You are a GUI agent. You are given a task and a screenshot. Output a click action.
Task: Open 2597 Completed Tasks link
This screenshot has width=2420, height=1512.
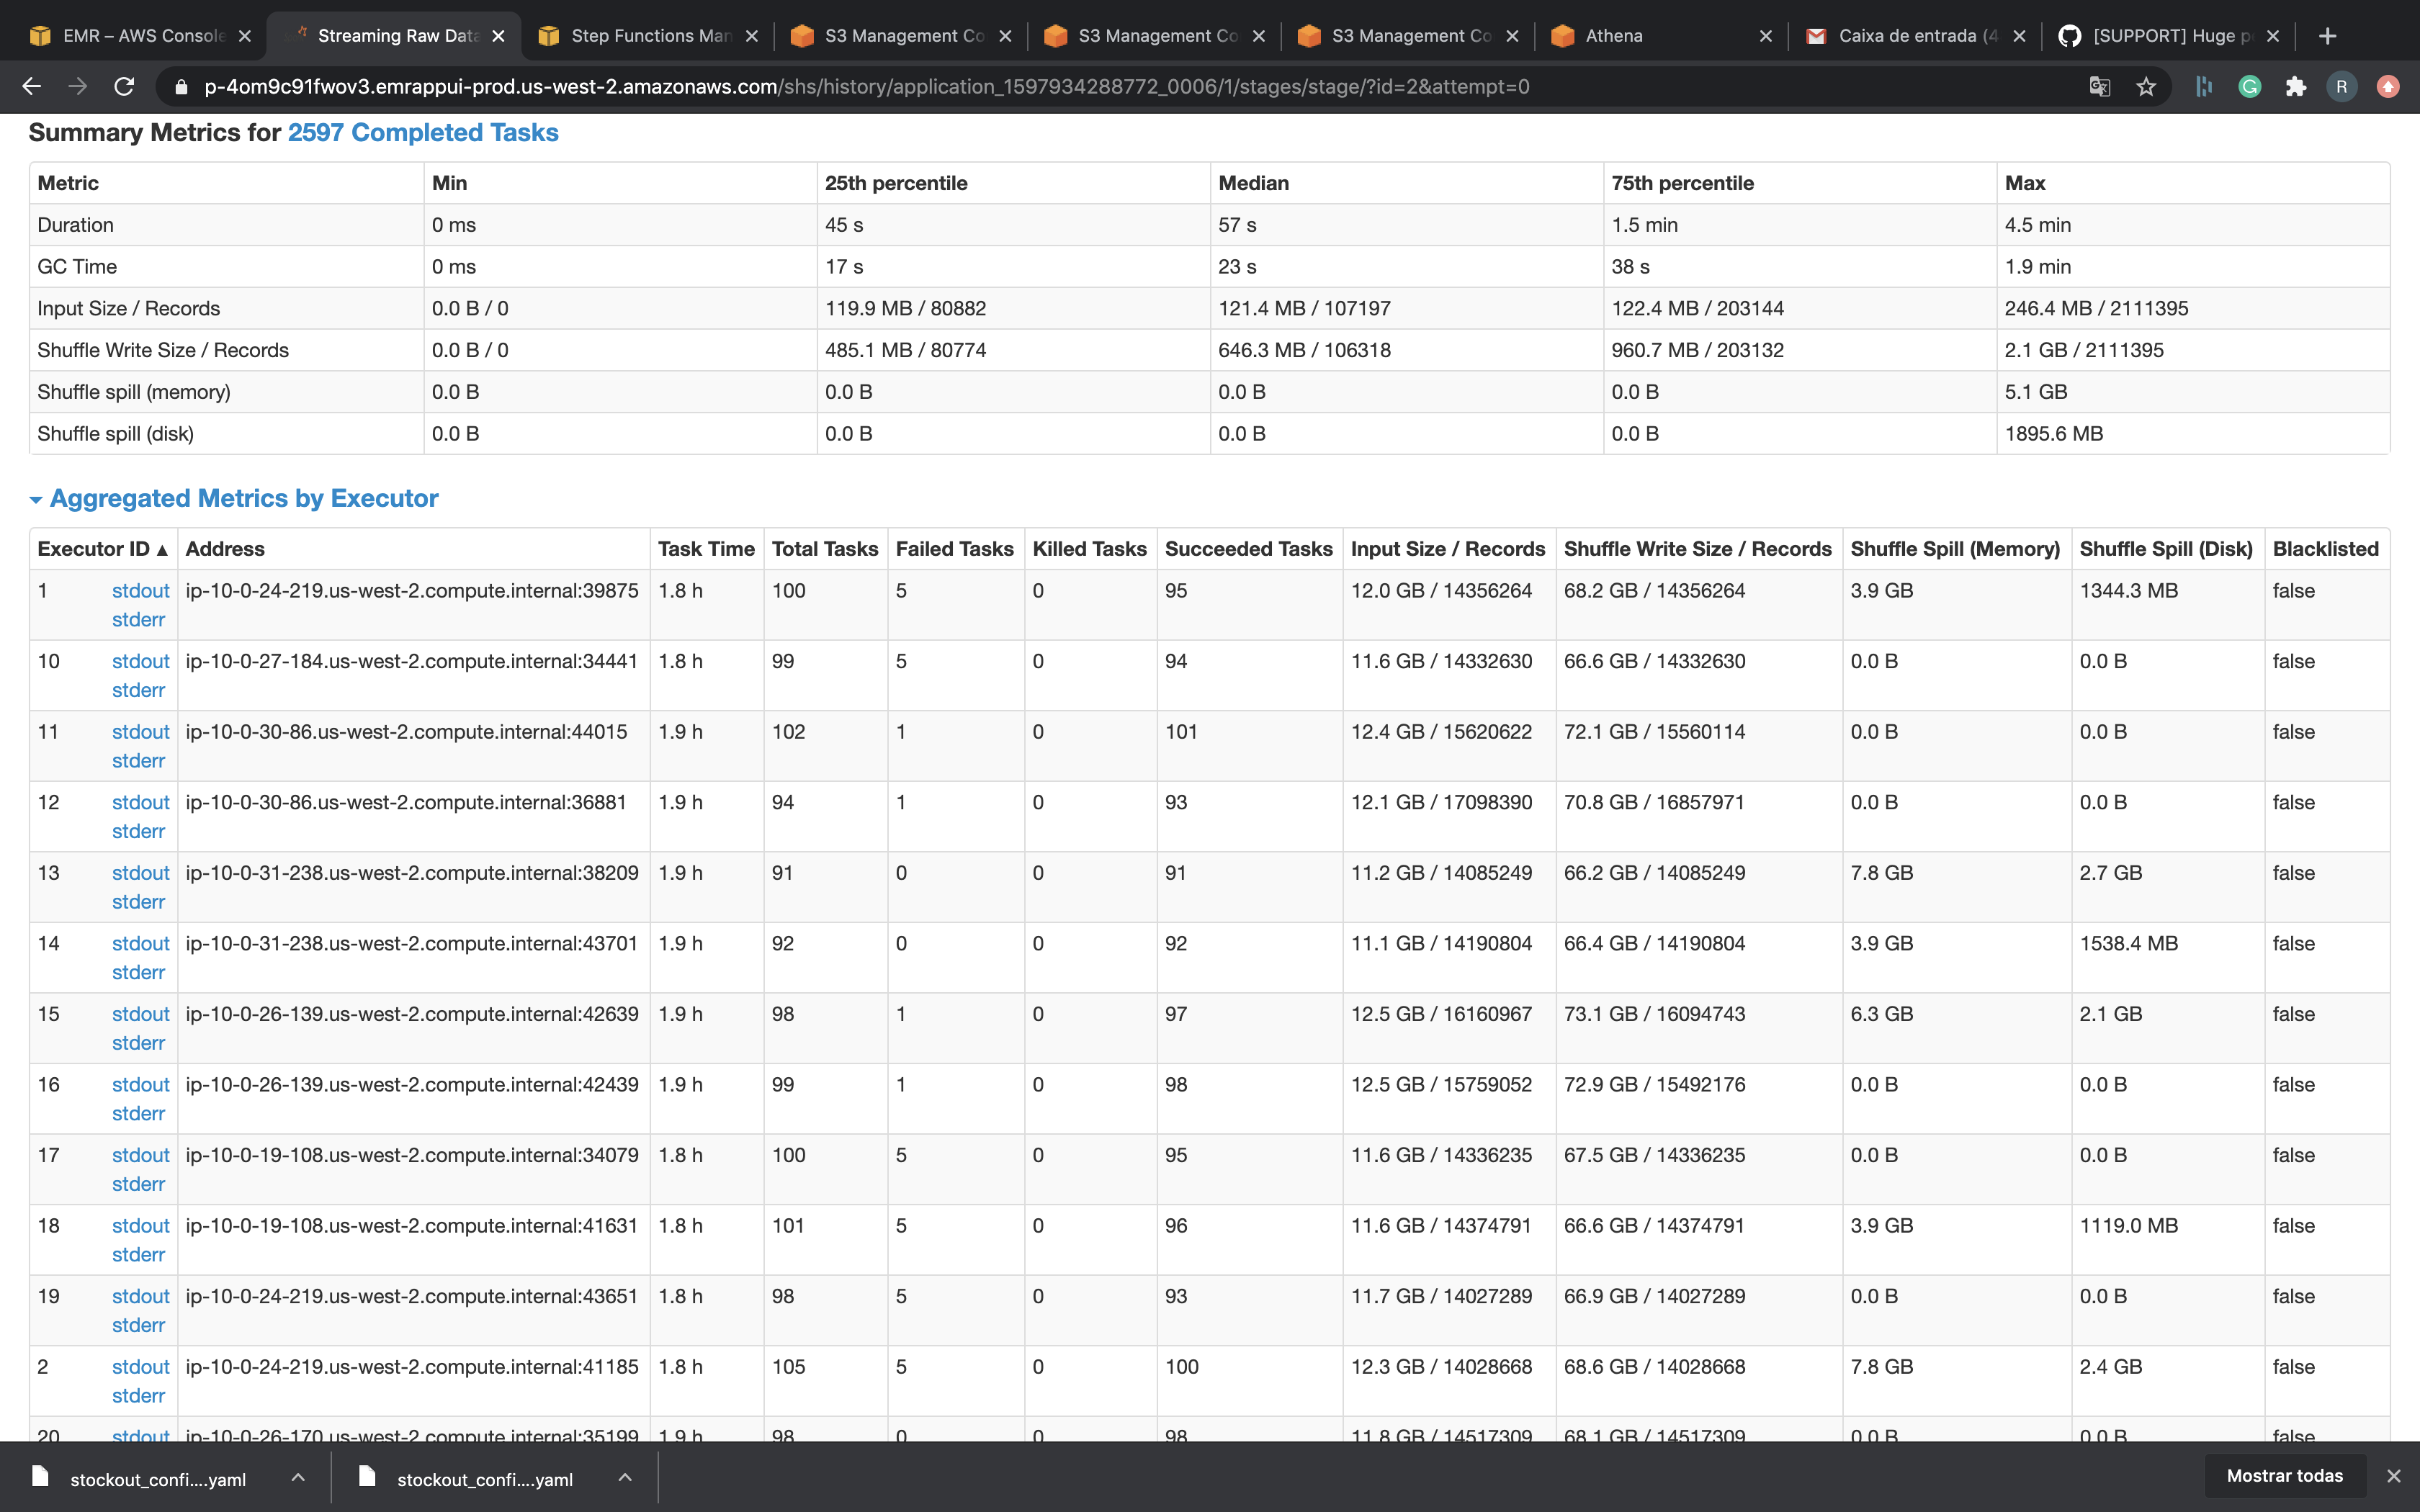[422, 133]
